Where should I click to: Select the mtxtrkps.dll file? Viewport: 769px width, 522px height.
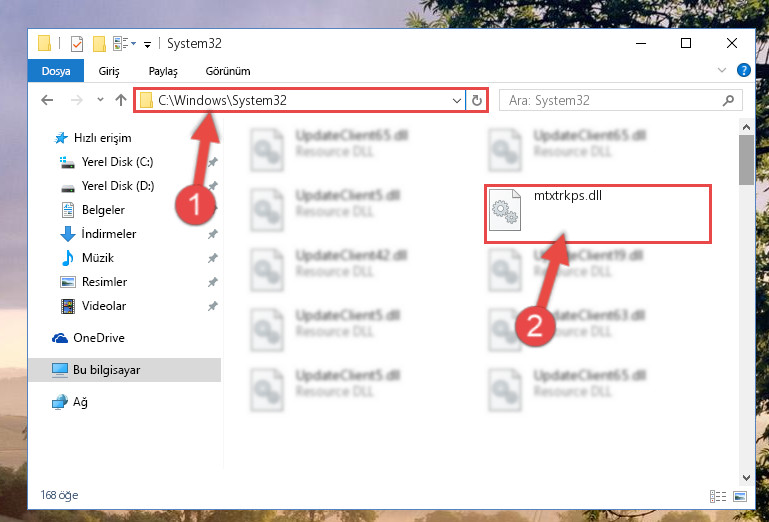[598, 213]
